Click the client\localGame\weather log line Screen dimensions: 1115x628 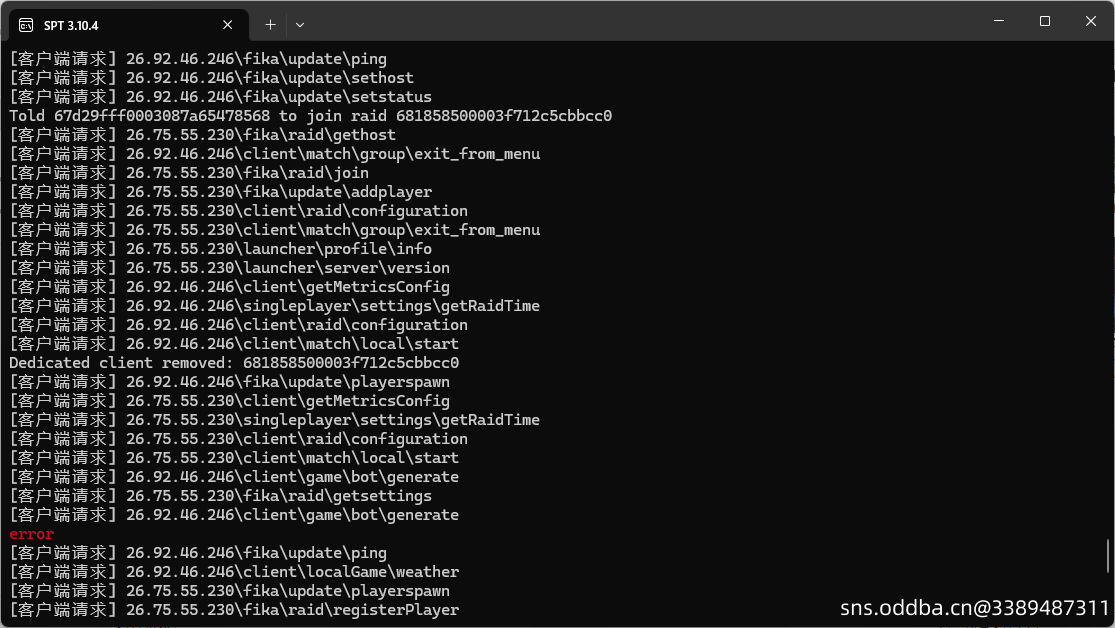click(234, 572)
